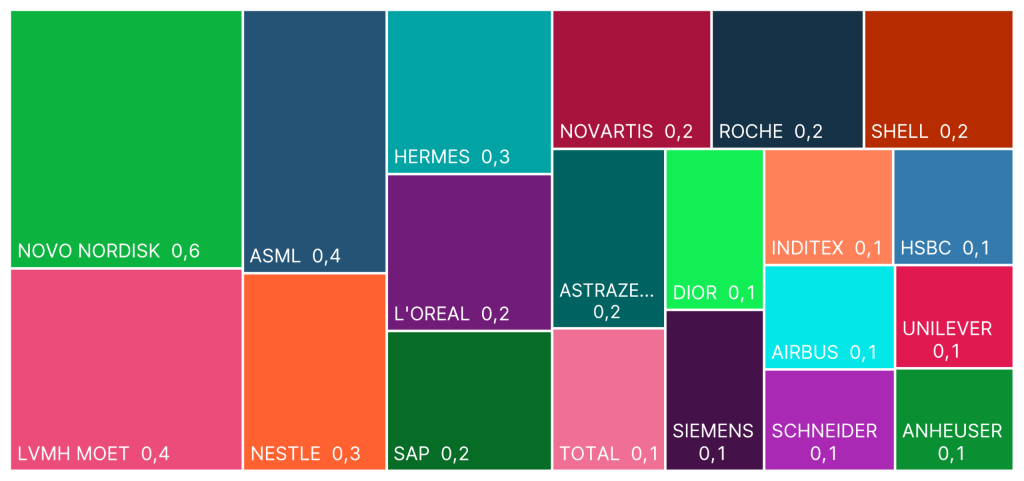Click the NOVO NORDISK treemap tile

[x=126, y=139]
